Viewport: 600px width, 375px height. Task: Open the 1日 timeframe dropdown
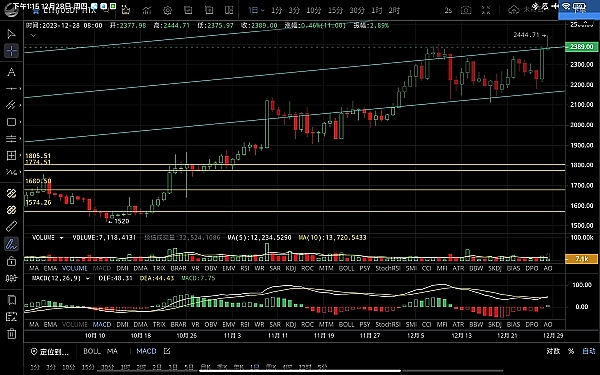point(256,10)
